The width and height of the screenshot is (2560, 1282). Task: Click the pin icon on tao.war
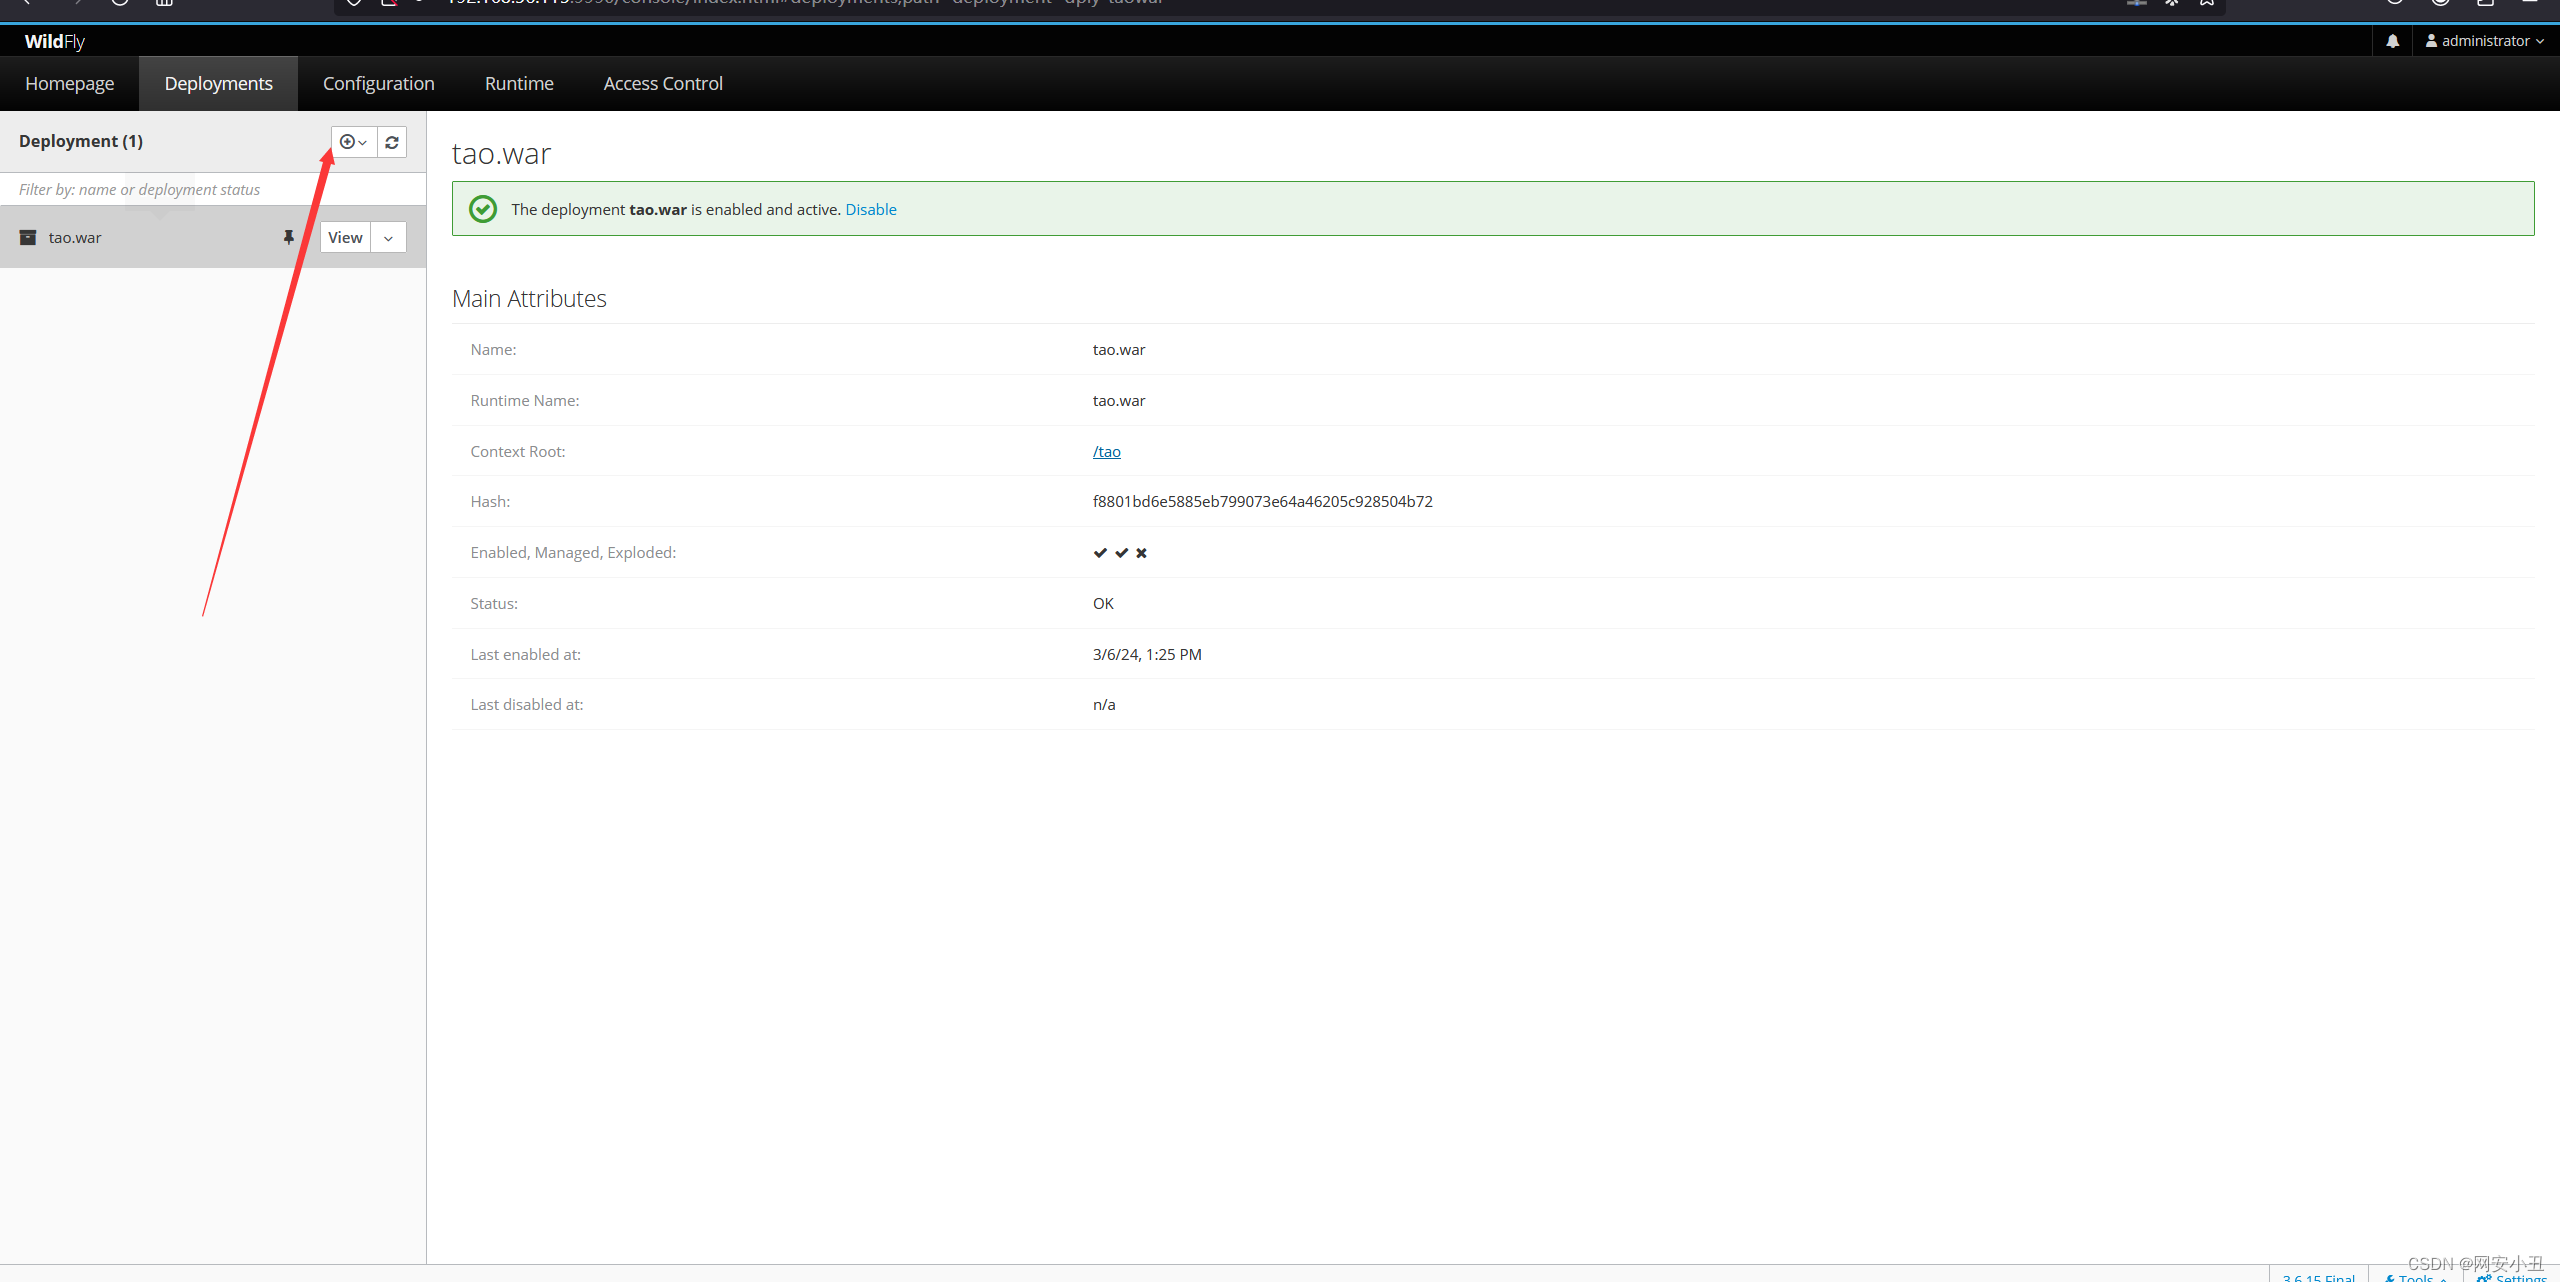[288, 237]
